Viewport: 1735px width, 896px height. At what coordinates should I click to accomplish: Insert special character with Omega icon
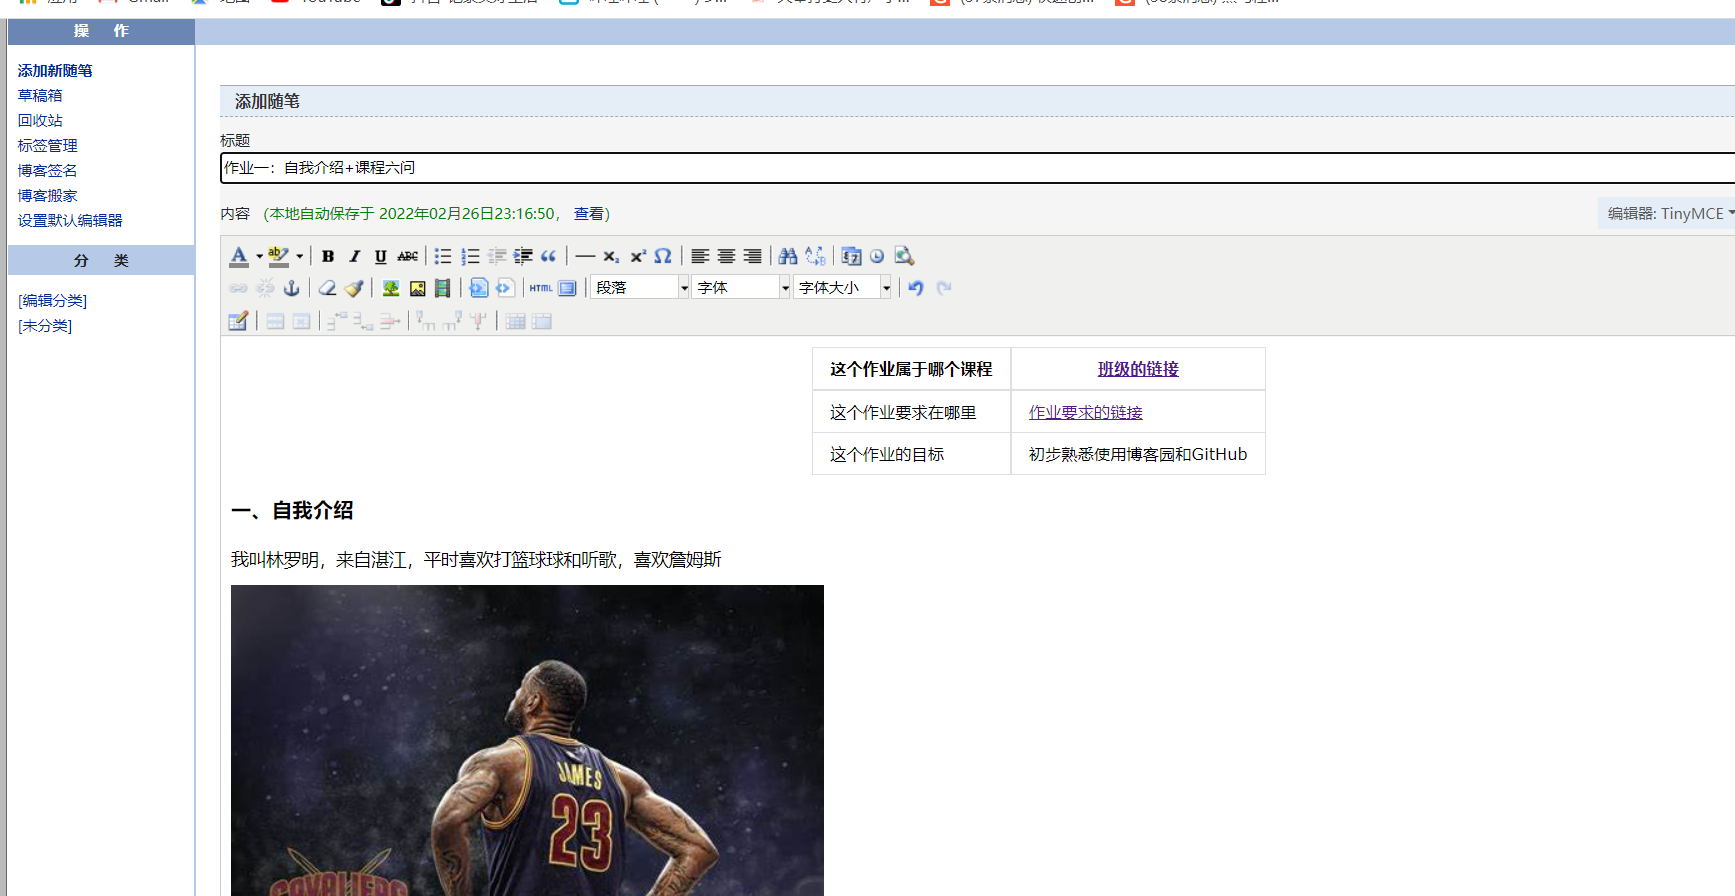(x=663, y=256)
